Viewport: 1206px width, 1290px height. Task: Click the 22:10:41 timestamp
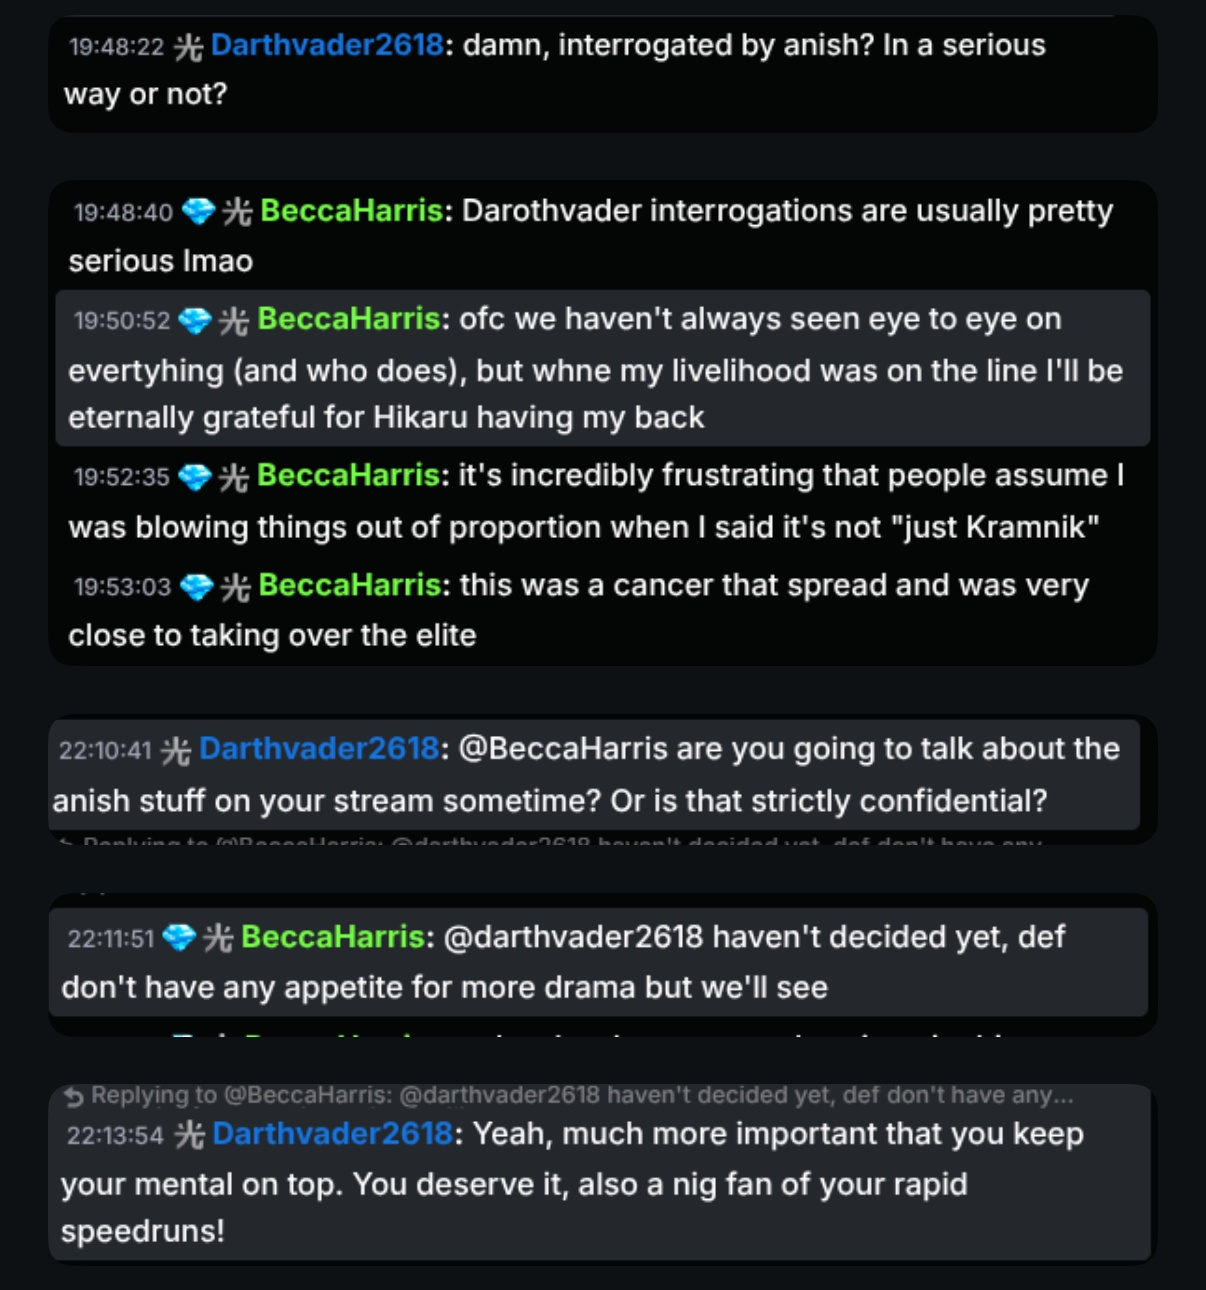point(105,750)
